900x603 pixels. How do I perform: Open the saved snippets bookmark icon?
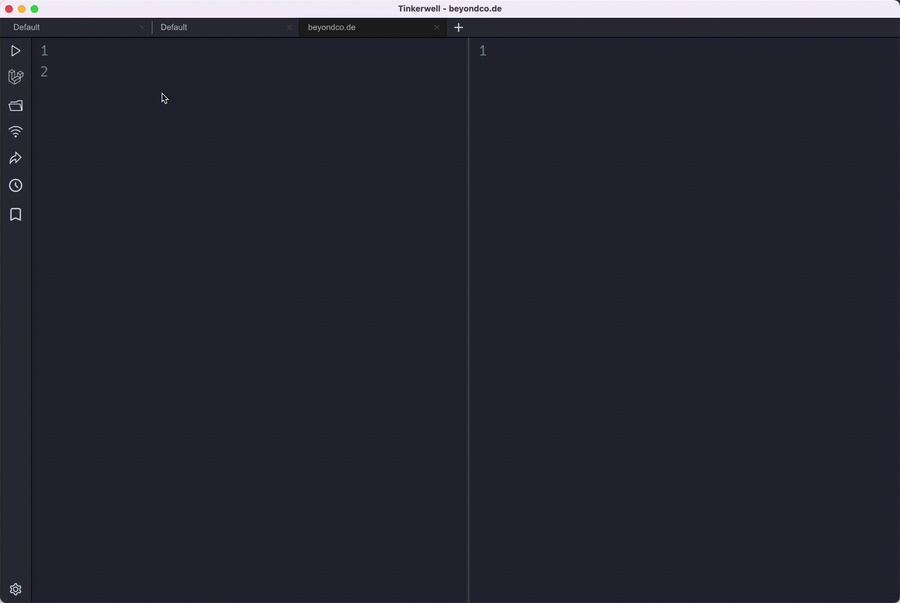16,213
